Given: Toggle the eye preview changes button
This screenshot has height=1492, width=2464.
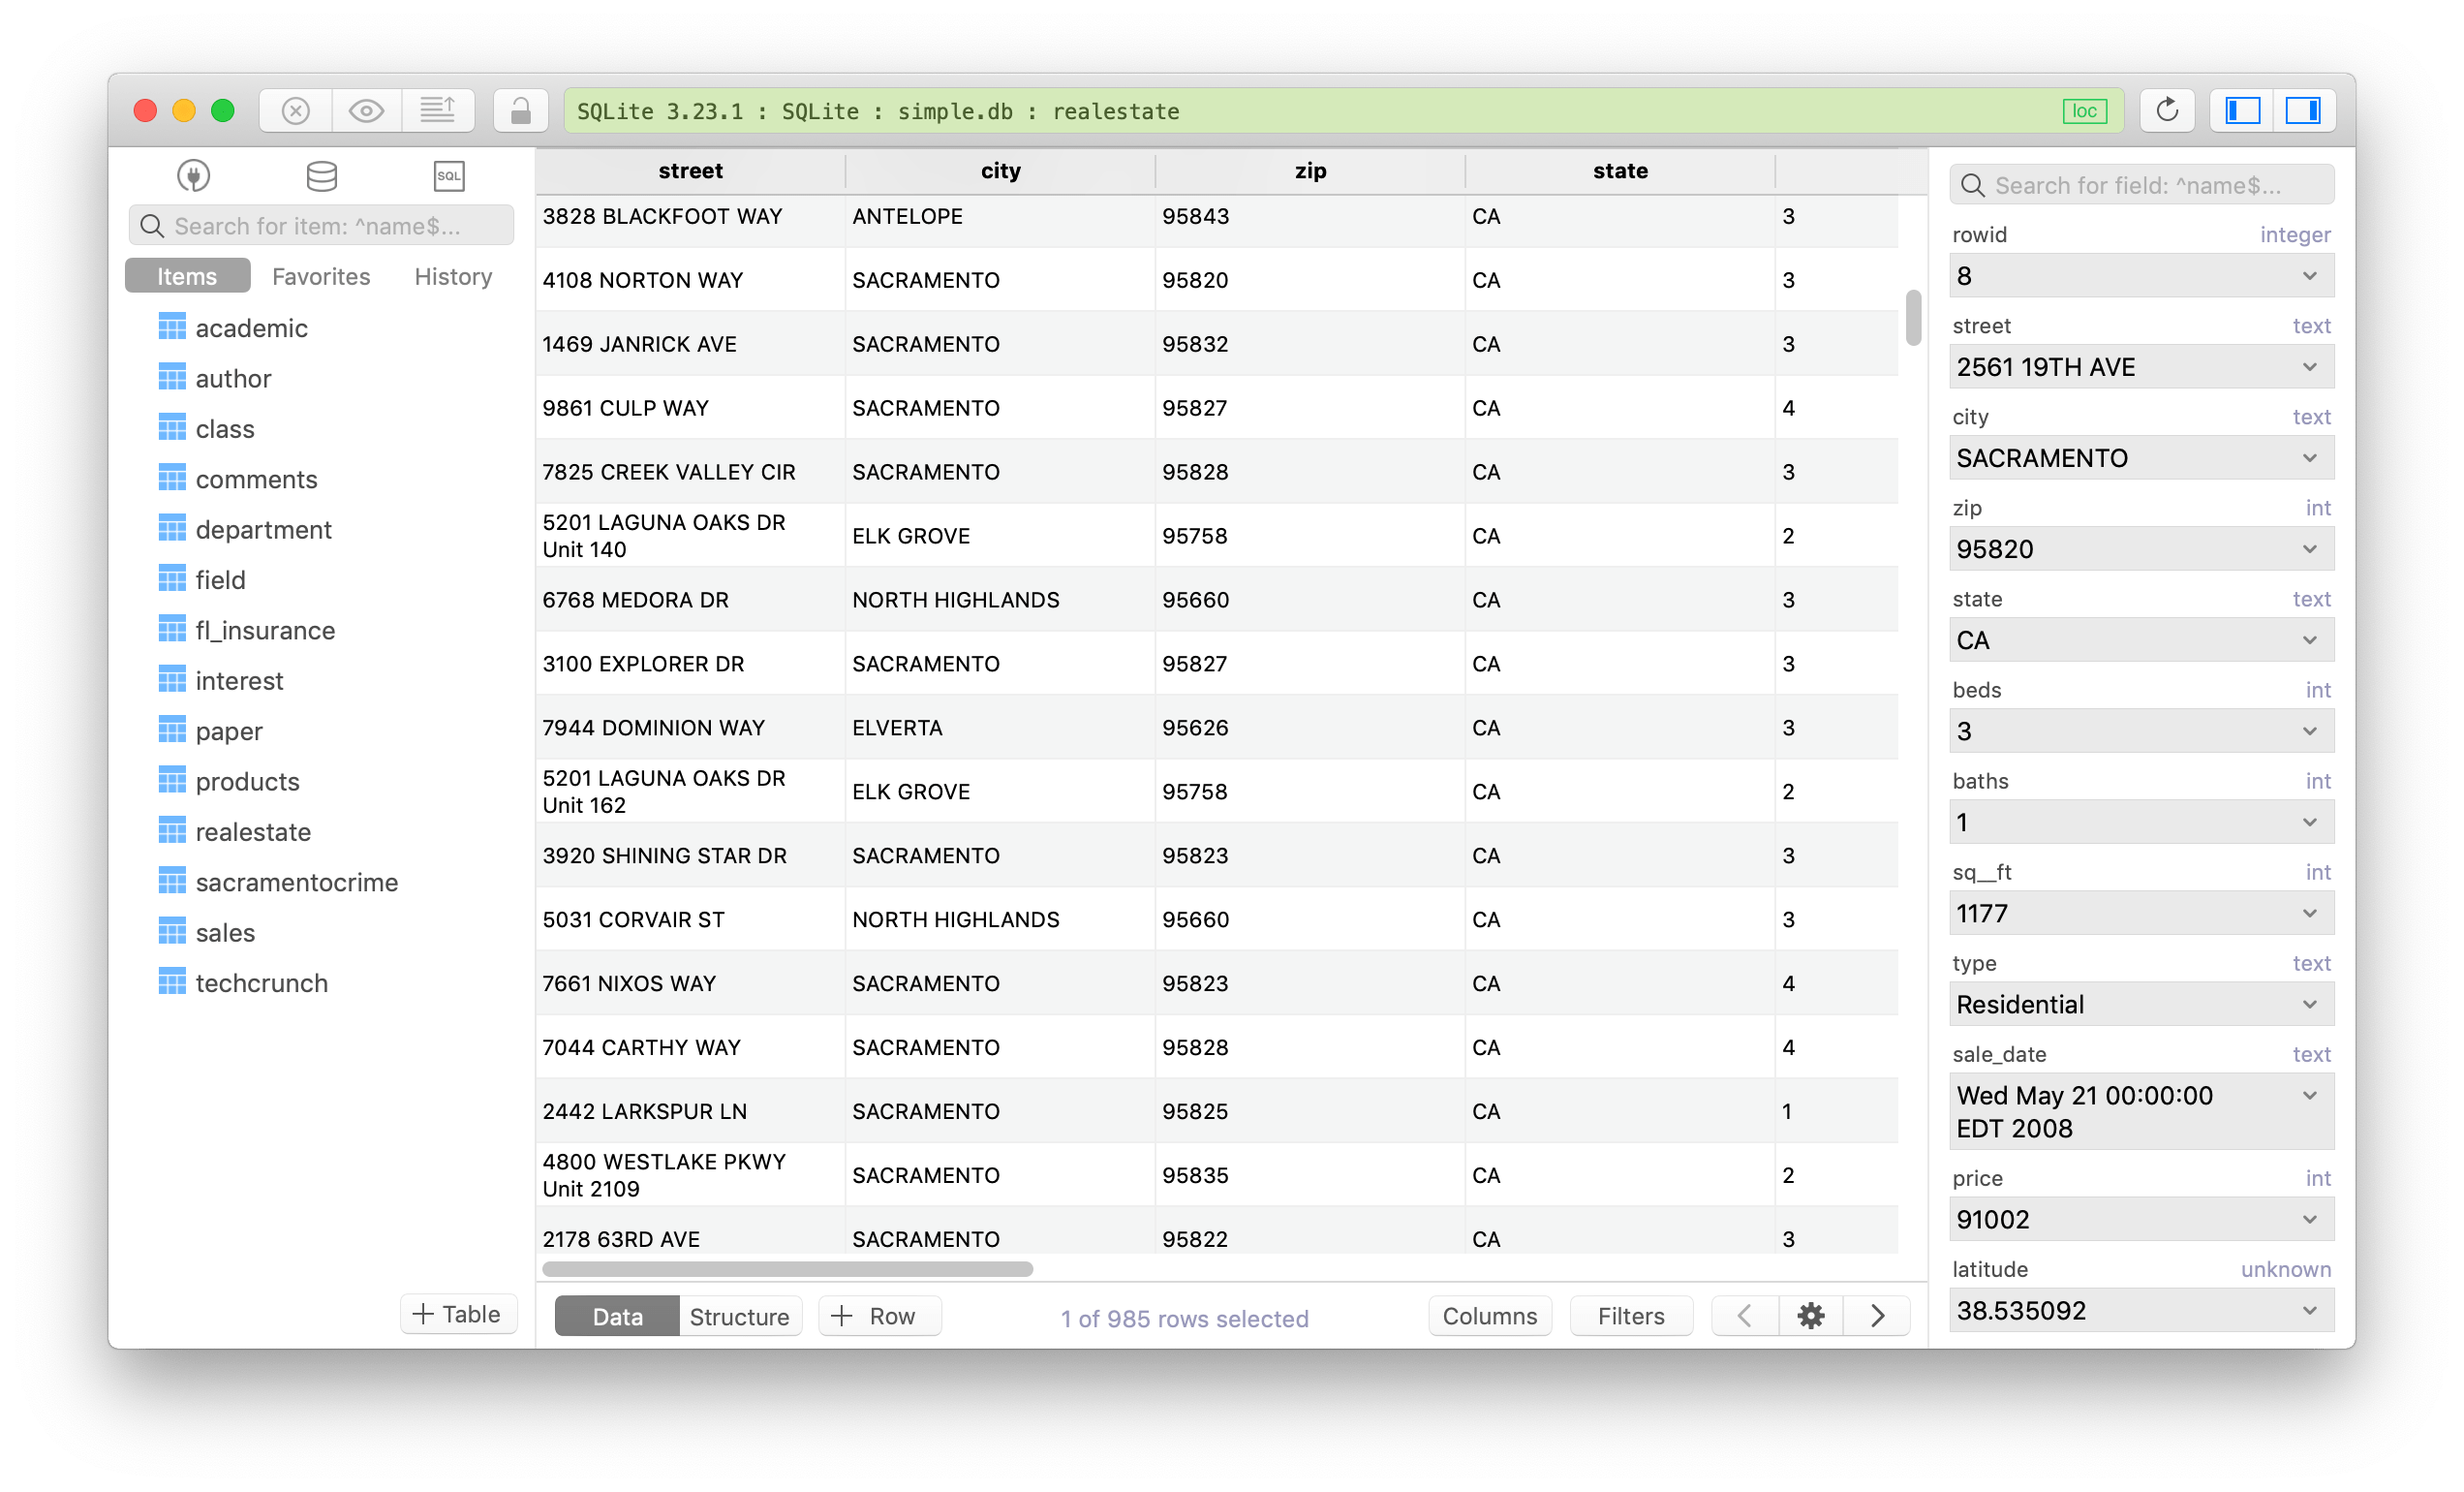Looking at the screenshot, I should pyautogui.click(x=366, y=110).
